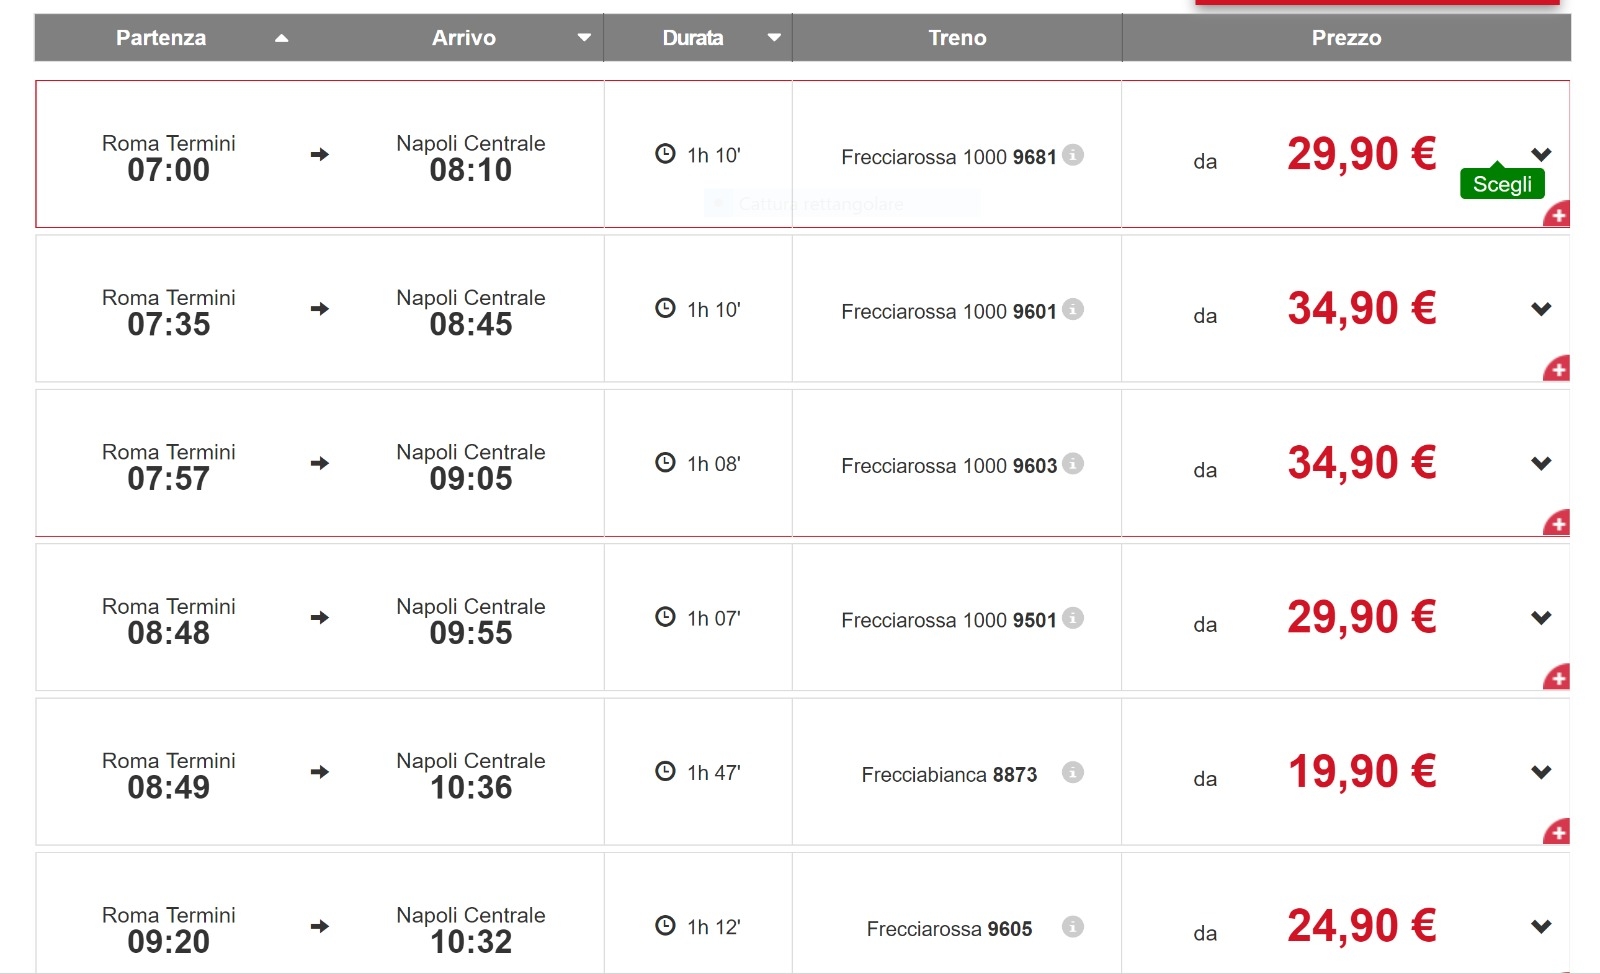Click info icon for Frecciarossa 9605
Image resolution: width=1600 pixels, height=974 pixels.
click(1073, 927)
